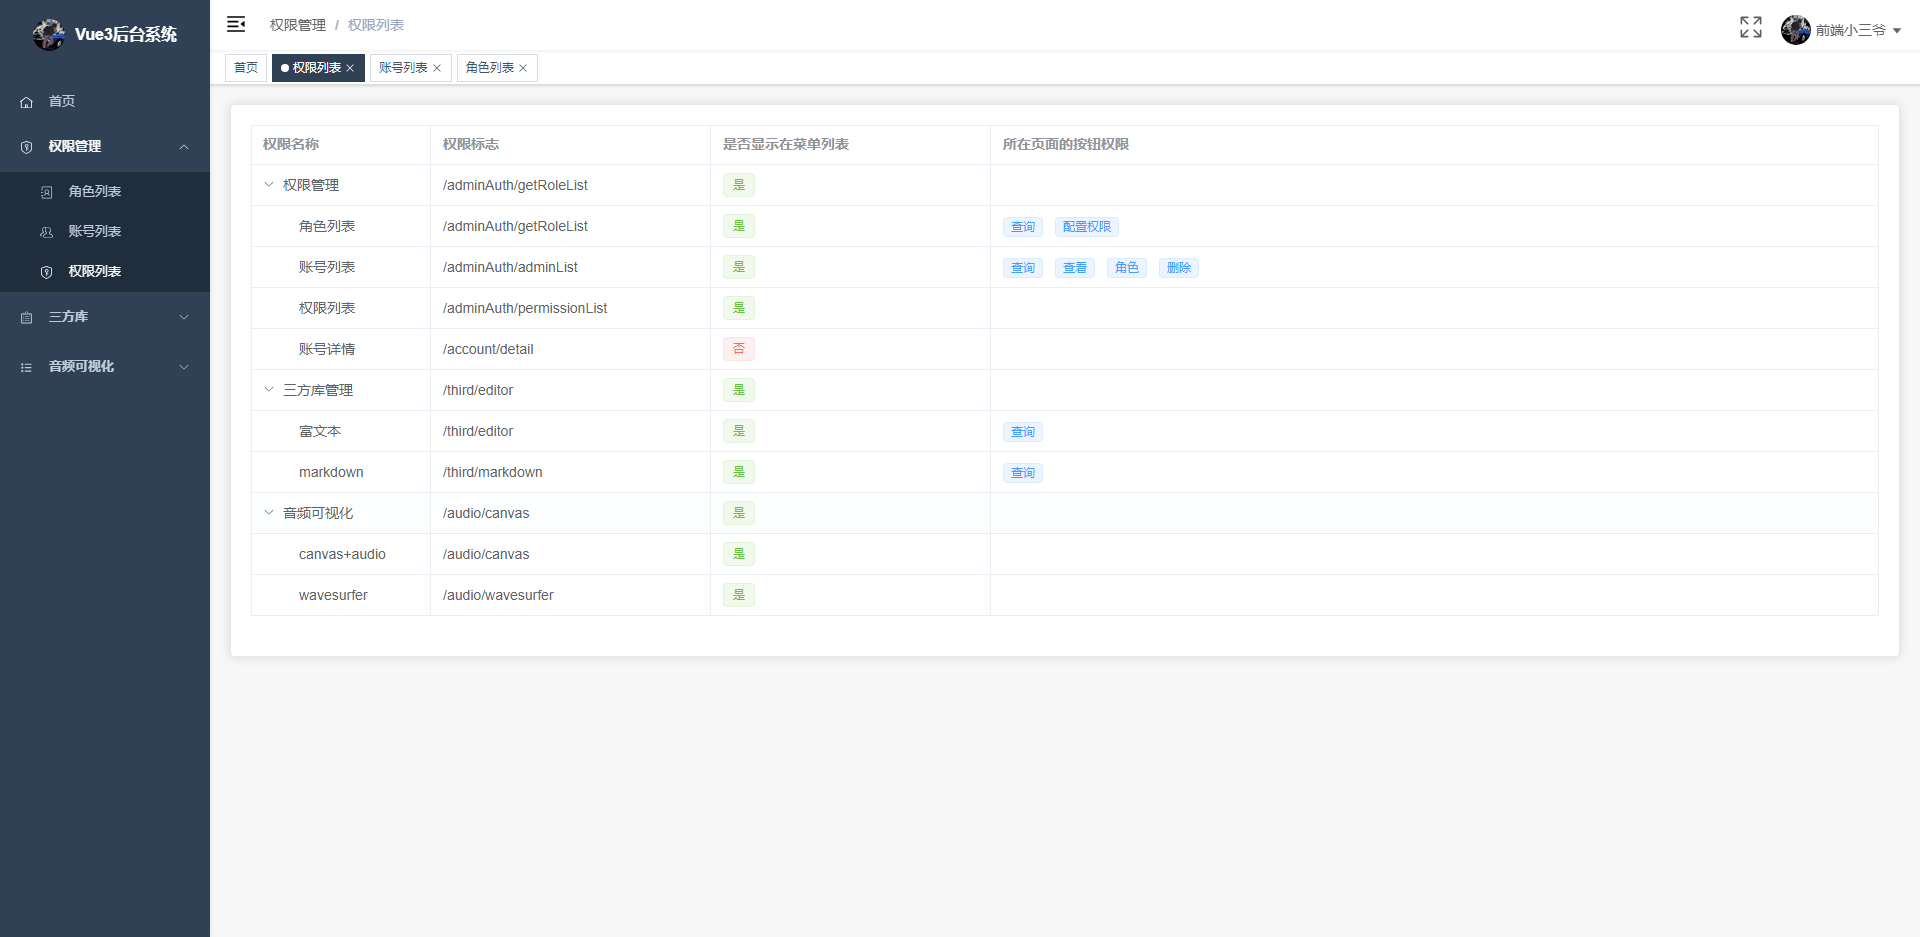Open 首页 in the sidebar menu
Image resolution: width=1920 pixels, height=937 pixels.
(105, 101)
